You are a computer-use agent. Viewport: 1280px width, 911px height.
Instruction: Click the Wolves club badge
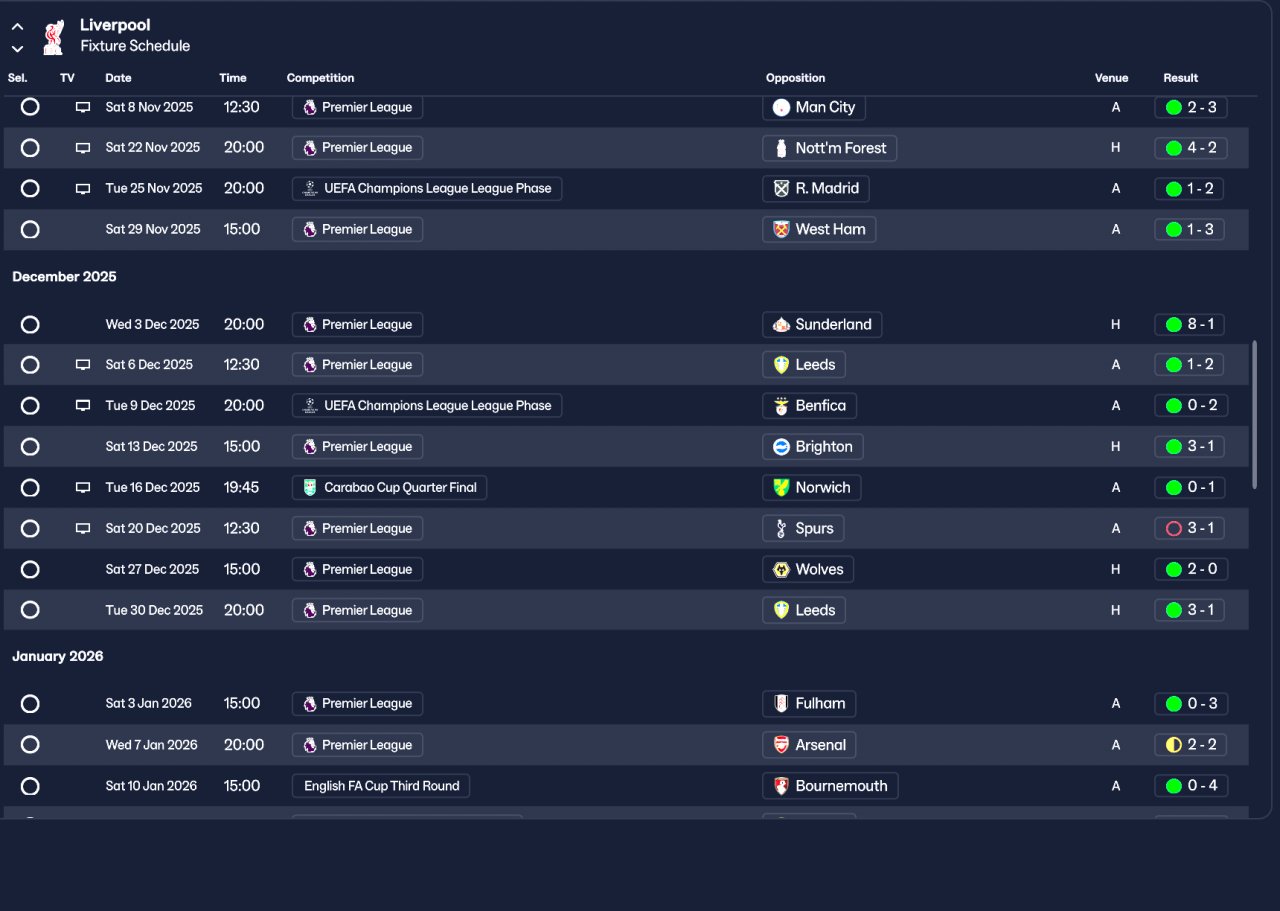coord(782,569)
